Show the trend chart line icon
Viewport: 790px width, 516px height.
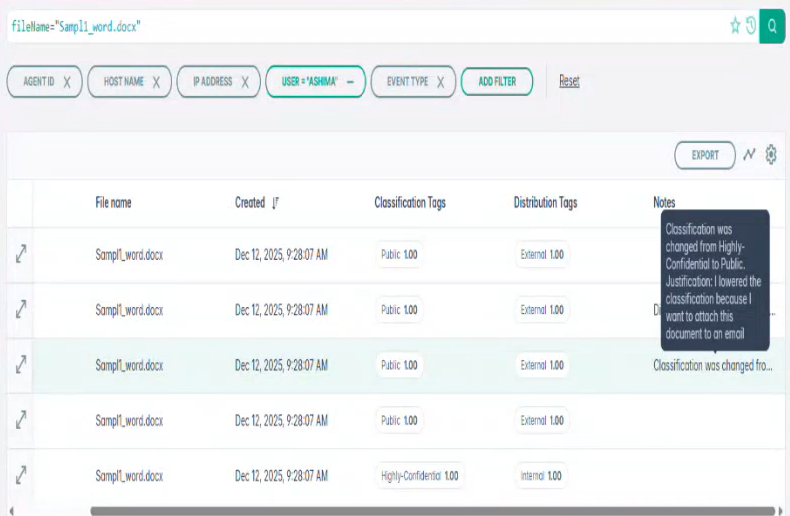click(x=749, y=155)
